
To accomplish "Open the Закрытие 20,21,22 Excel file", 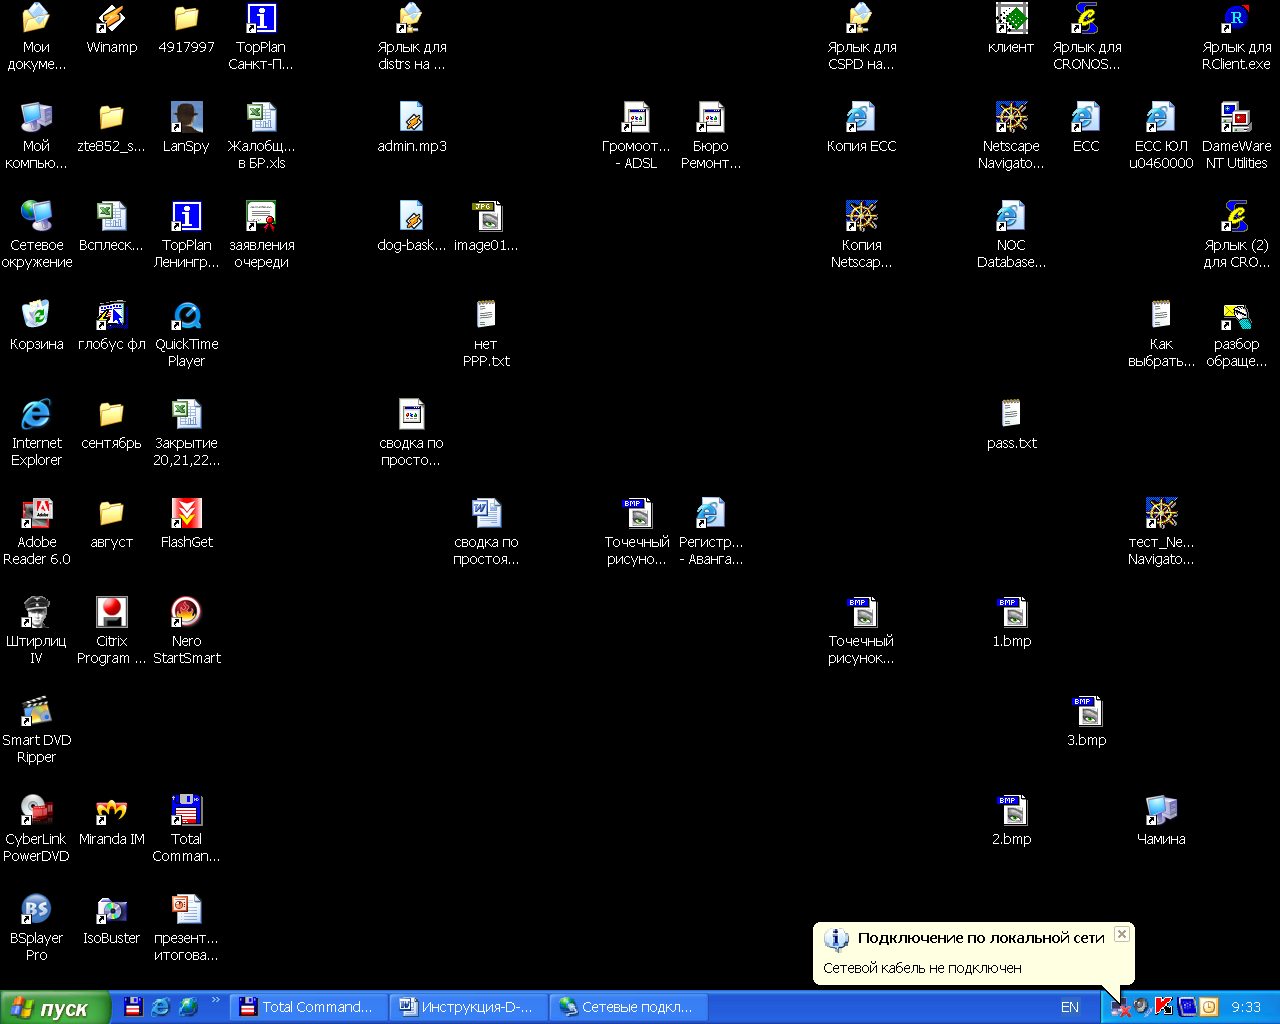I will click(186, 433).
